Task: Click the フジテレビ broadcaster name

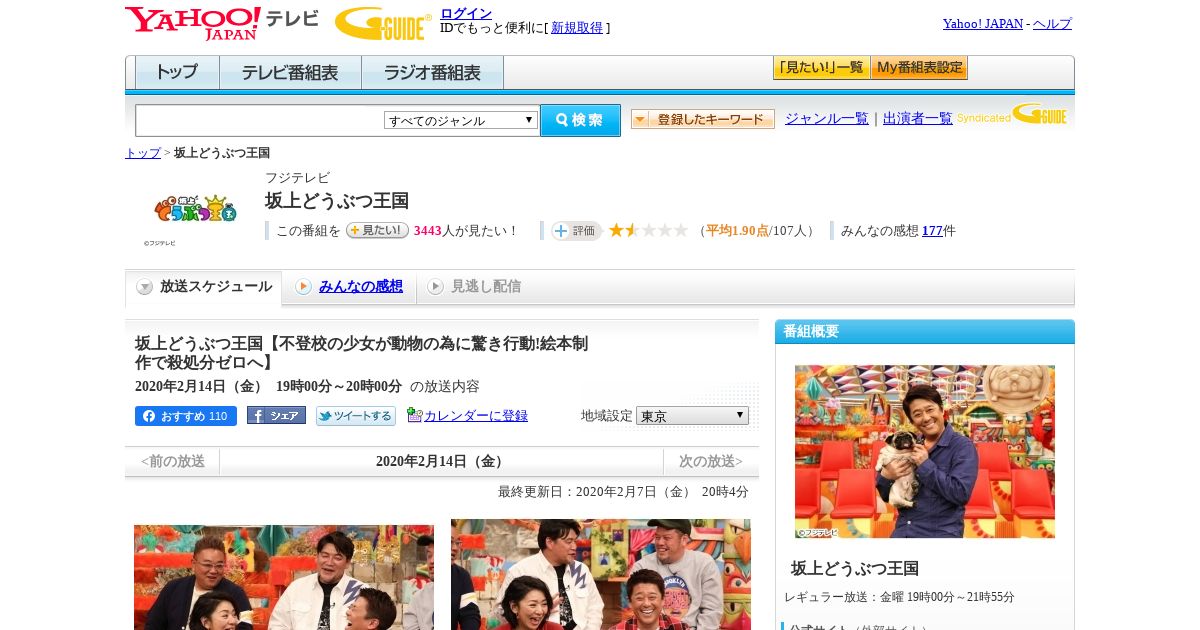Action: point(297,178)
